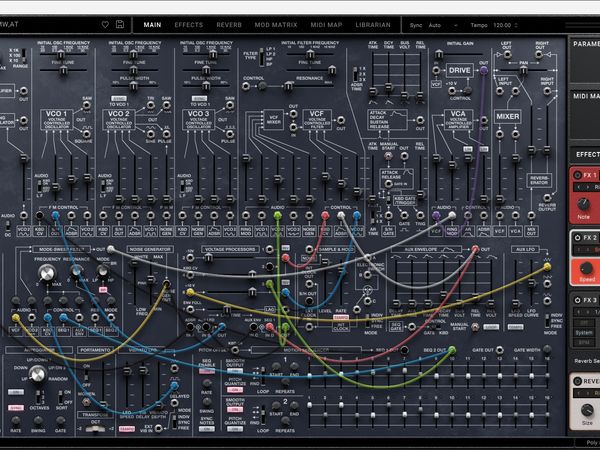Toggle the FX 2 power button
The image size is (600, 450).
pos(577,238)
